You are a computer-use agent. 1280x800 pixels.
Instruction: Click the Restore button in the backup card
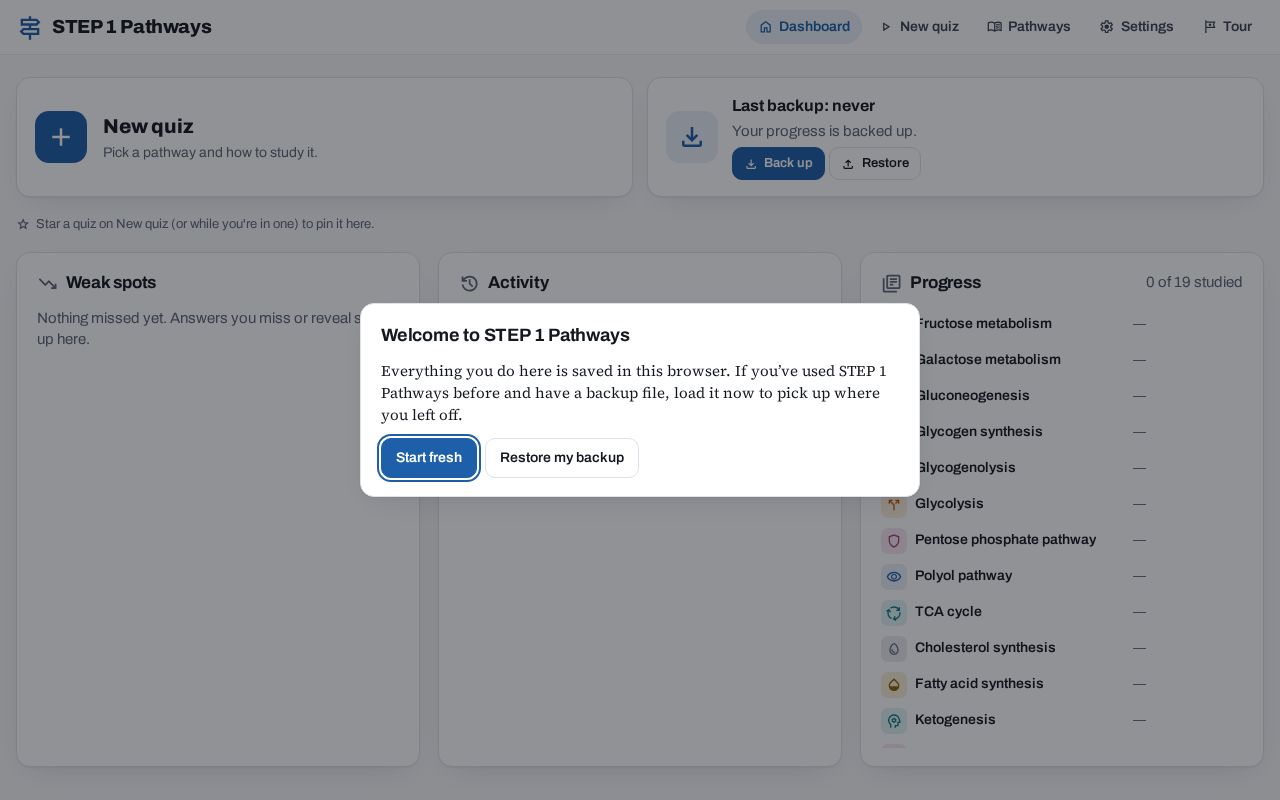[875, 164]
